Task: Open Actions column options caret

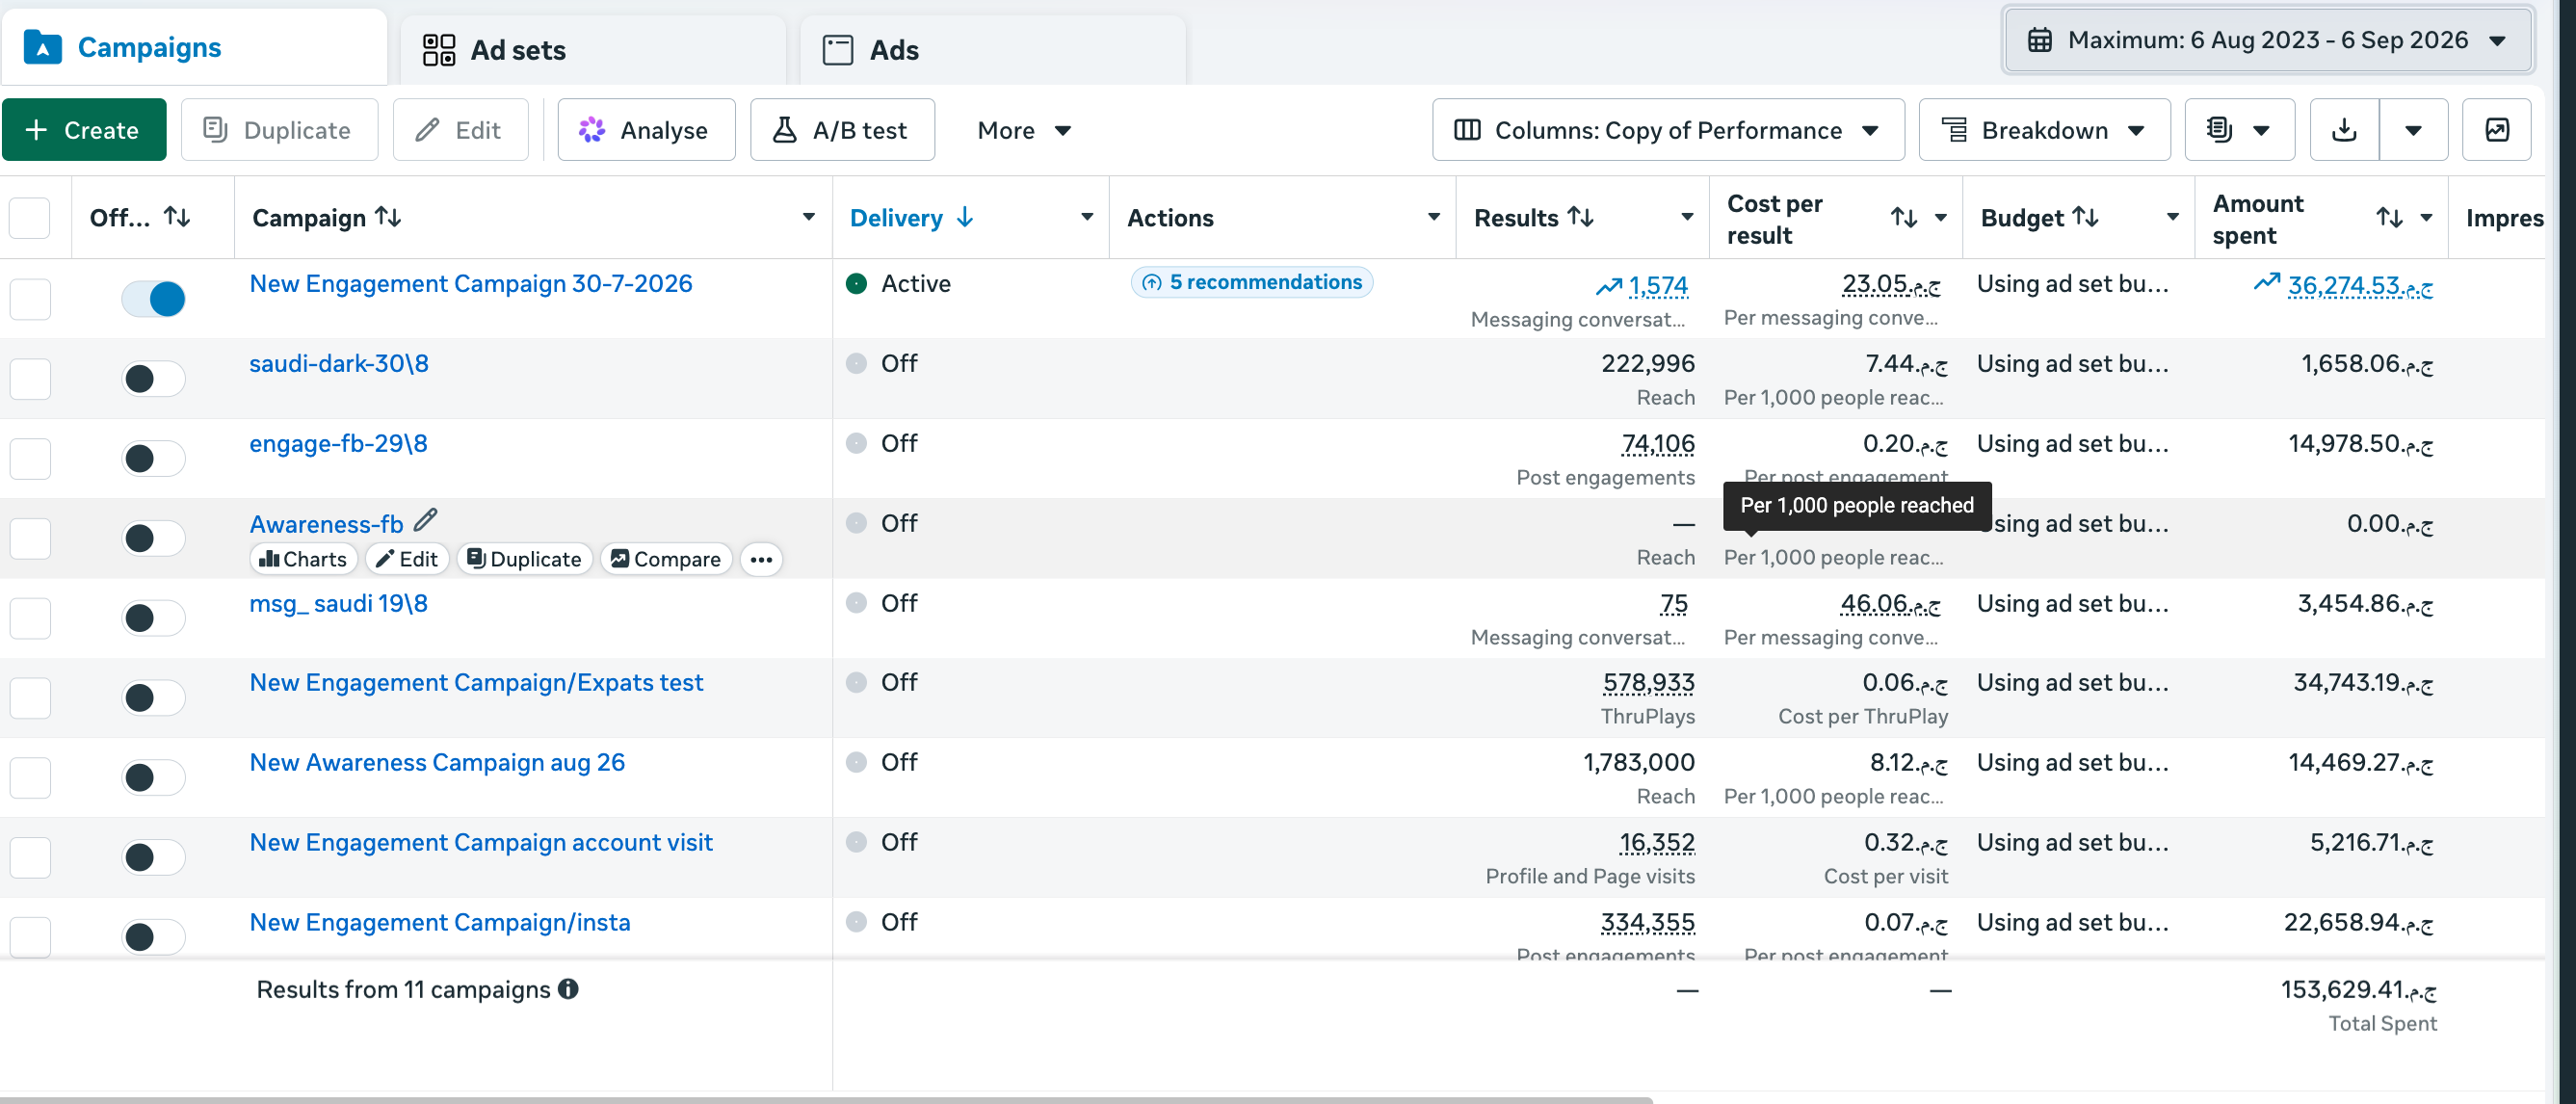Action: [x=1433, y=217]
